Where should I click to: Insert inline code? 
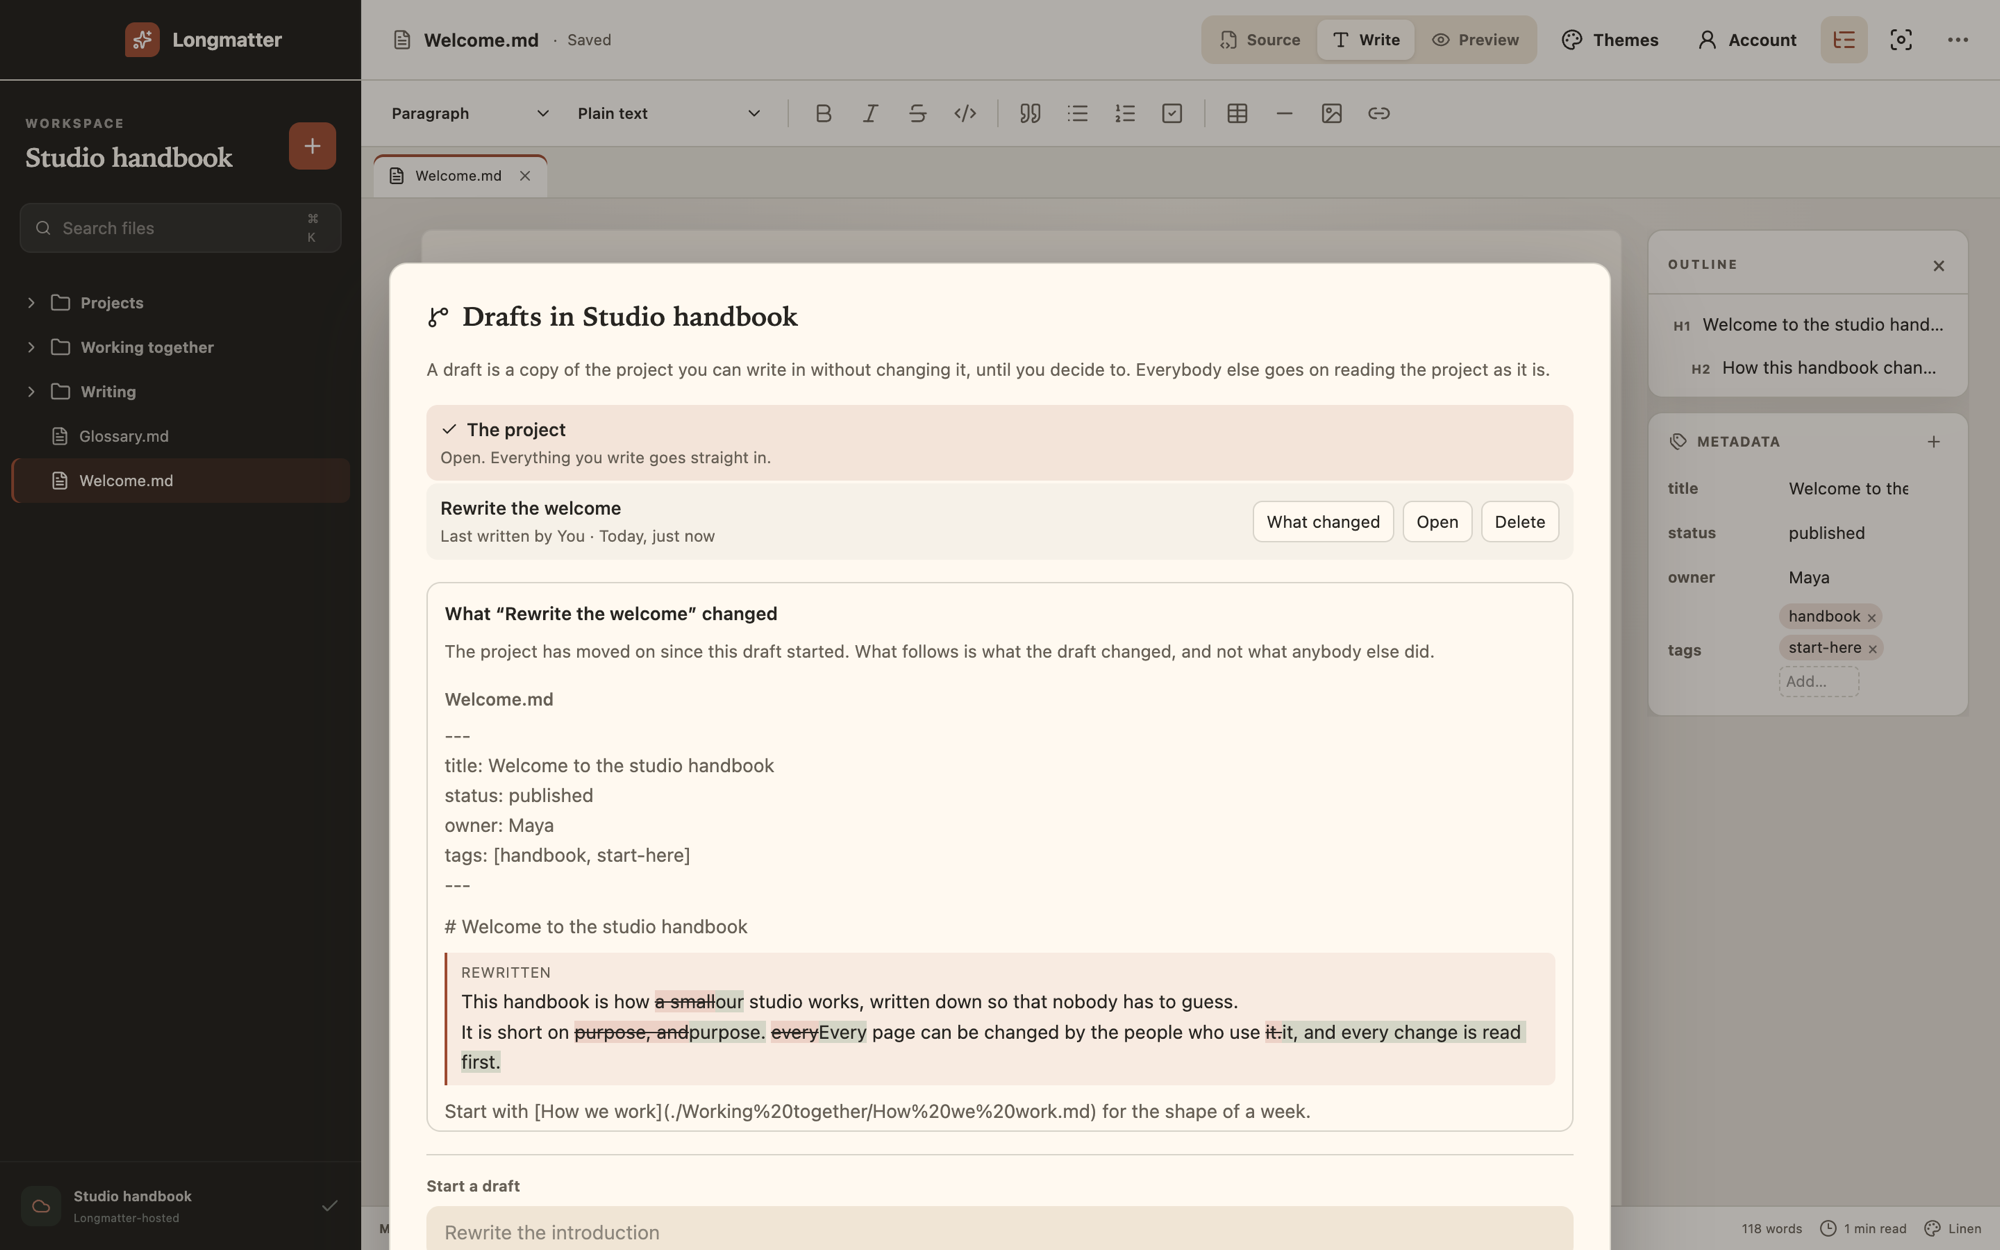click(965, 113)
